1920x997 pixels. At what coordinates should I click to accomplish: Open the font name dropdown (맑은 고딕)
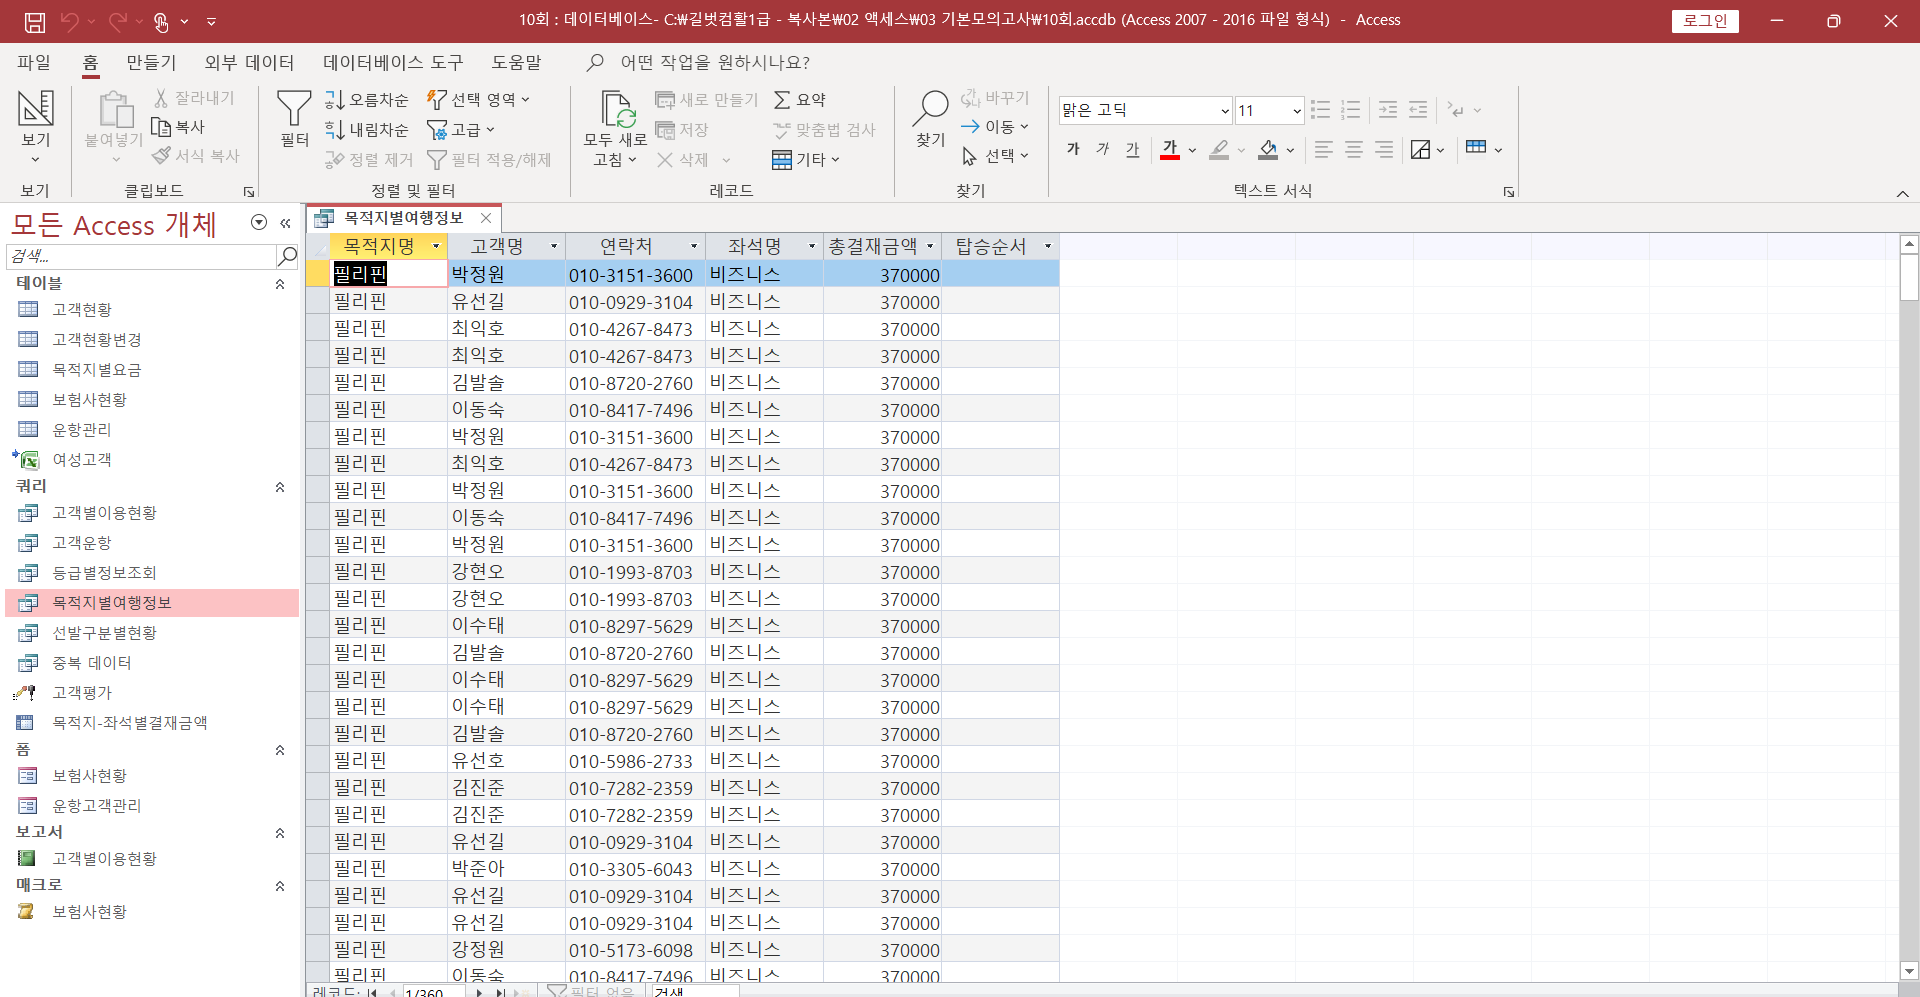[x=1224, y=111]
